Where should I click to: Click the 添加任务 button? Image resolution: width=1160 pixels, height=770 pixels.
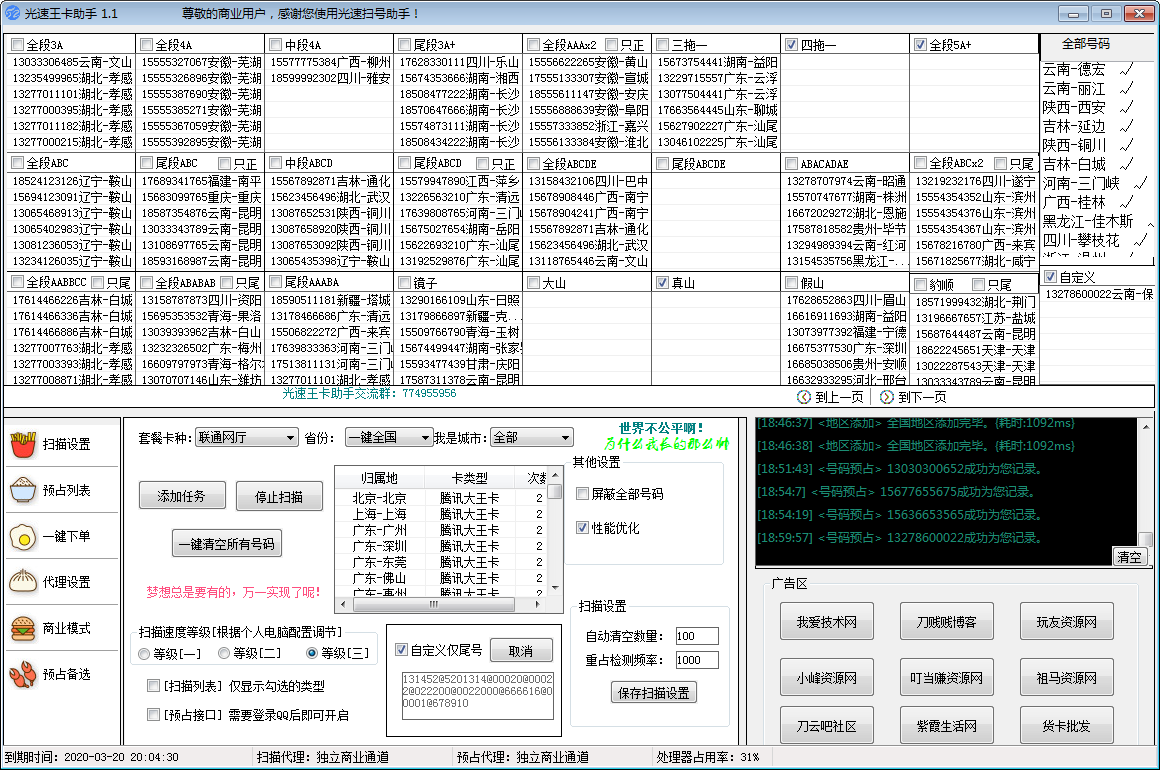pyautogui.click(x=181, y=496)
